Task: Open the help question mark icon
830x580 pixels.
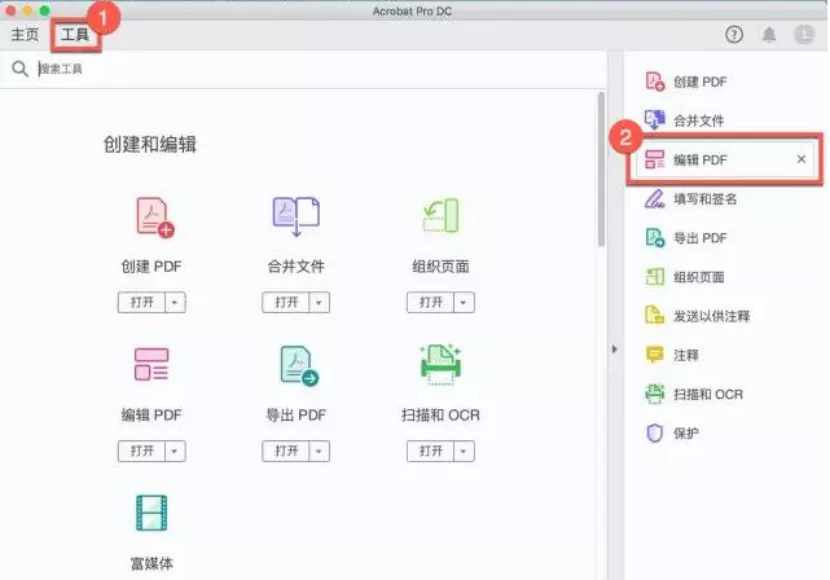Action: coord(734,35)
